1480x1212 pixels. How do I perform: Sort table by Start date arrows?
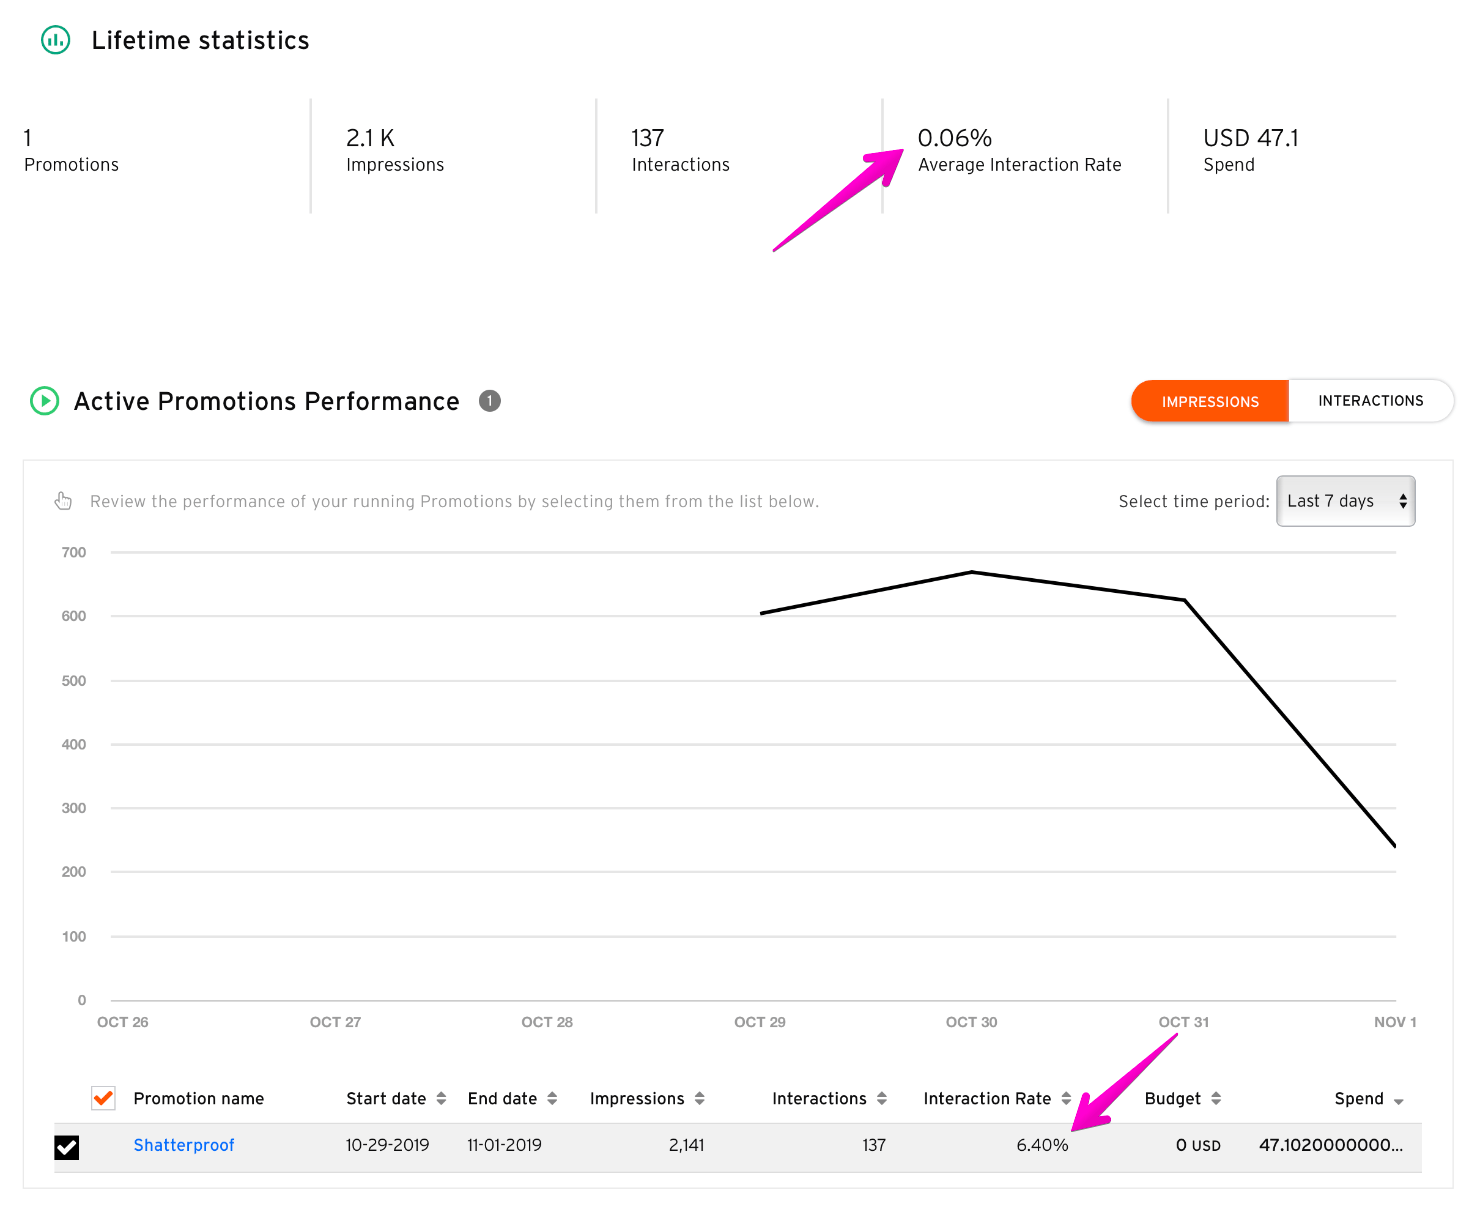(441, 1099)
